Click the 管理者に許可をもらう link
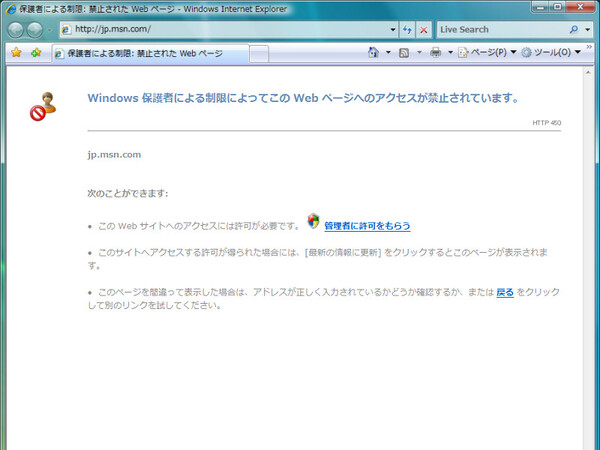600x450 pixels. (367, 226)
